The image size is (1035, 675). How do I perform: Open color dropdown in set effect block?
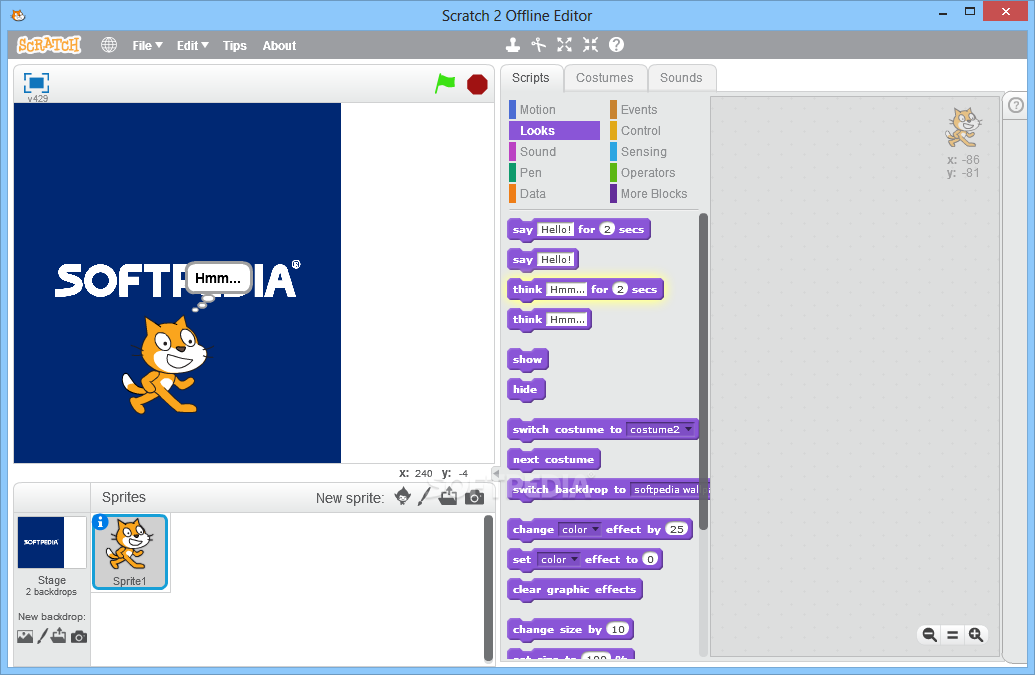(558, 560)
